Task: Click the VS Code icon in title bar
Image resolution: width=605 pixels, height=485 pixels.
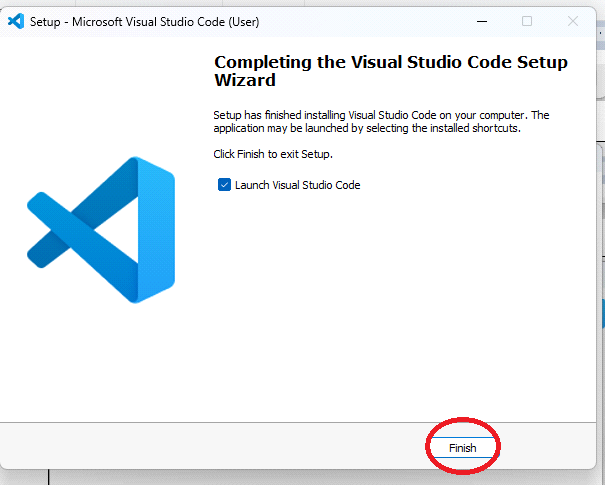Action: [15, 21]
